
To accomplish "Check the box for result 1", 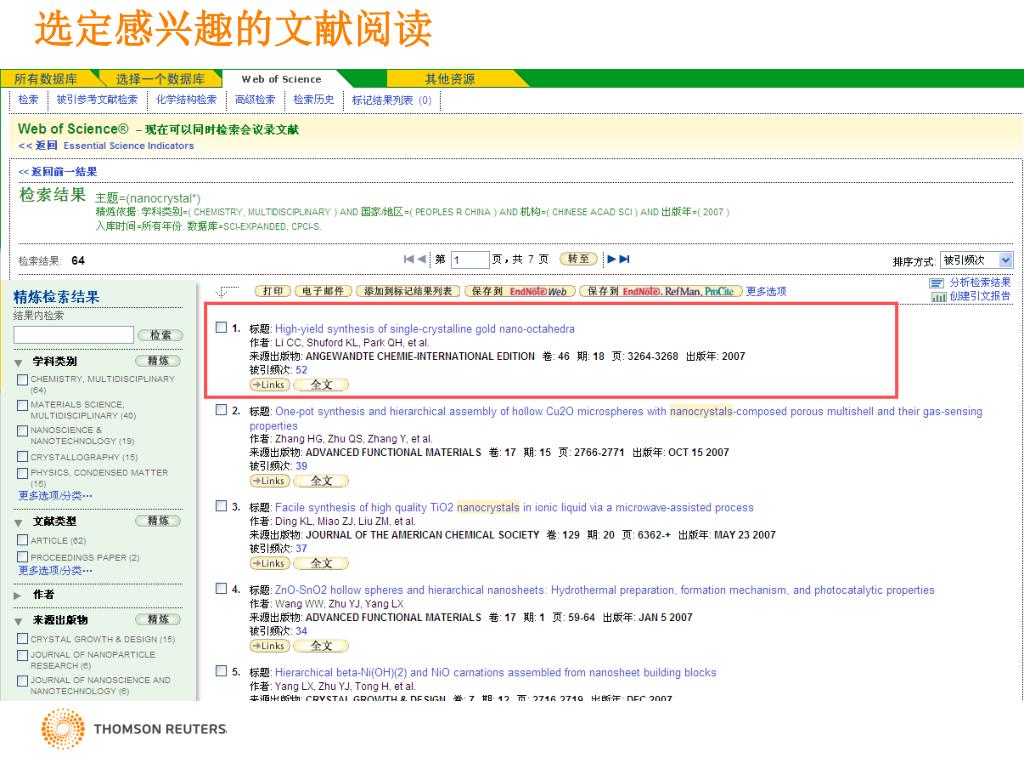I will click(x=221, y=327).
